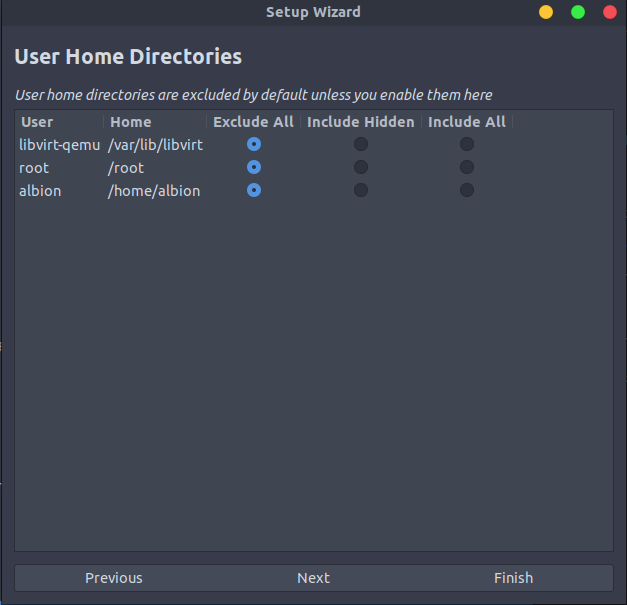Screen dimensions: 627x605
Task: Click the Include Hidden column header
Action: 361,122
